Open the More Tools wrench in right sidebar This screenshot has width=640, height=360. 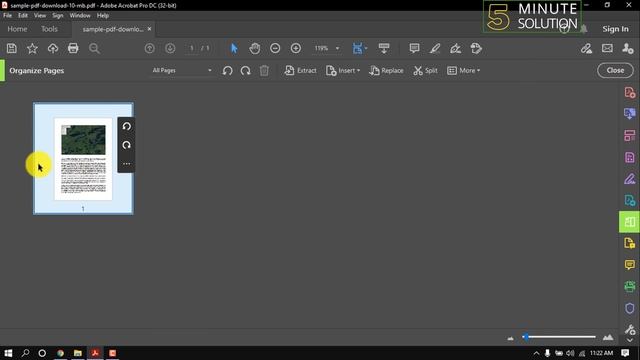(630, 329)
